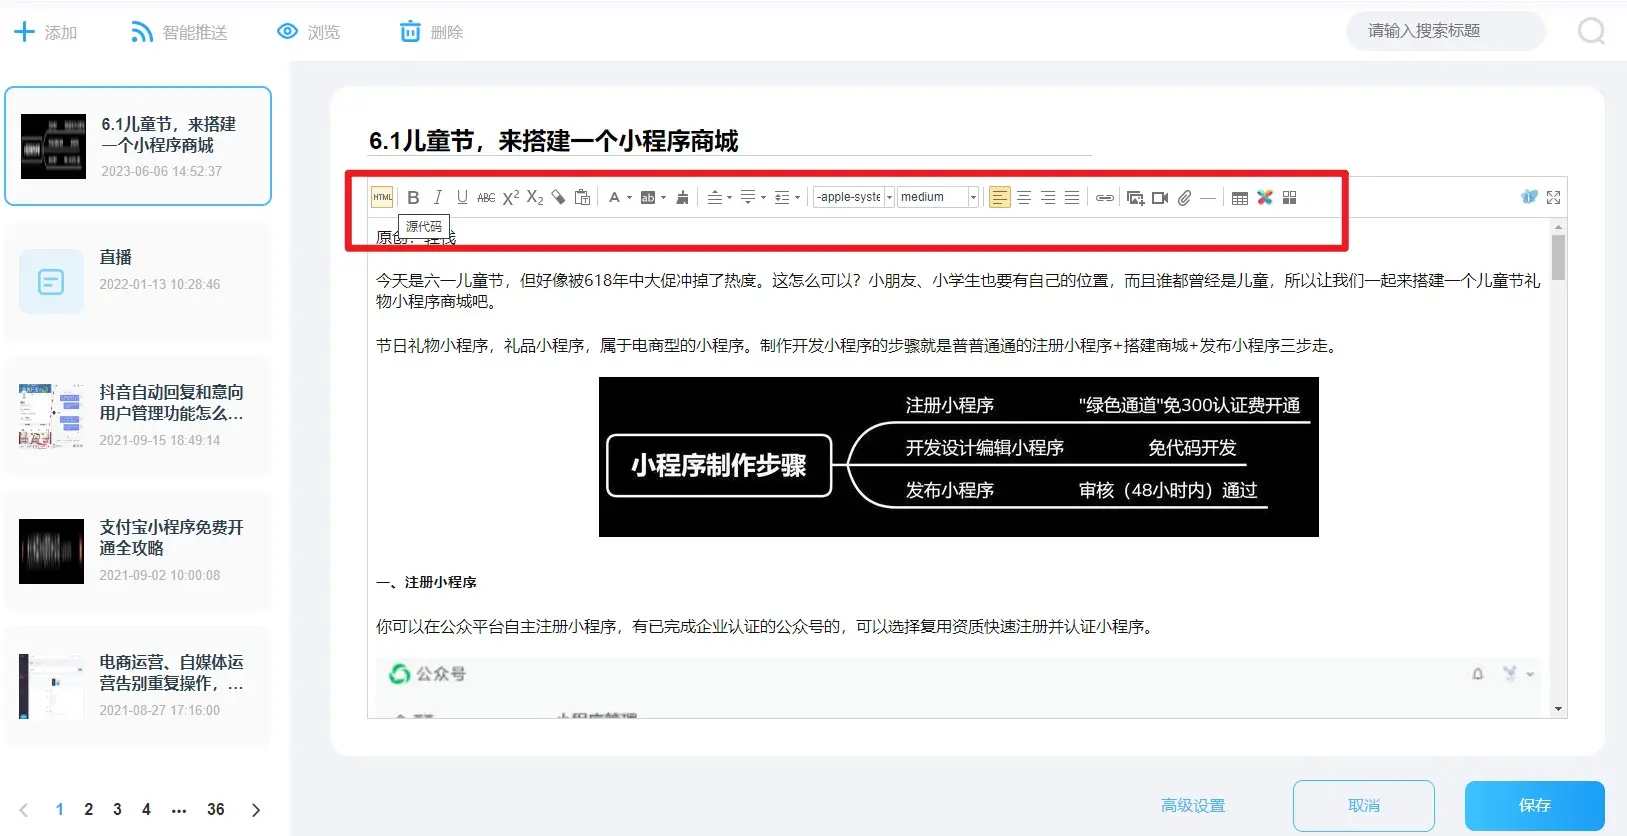Image resolution: width=1627 pixels, height=836 pixels.
Task: Click the search title input field
Action: 1445,31
